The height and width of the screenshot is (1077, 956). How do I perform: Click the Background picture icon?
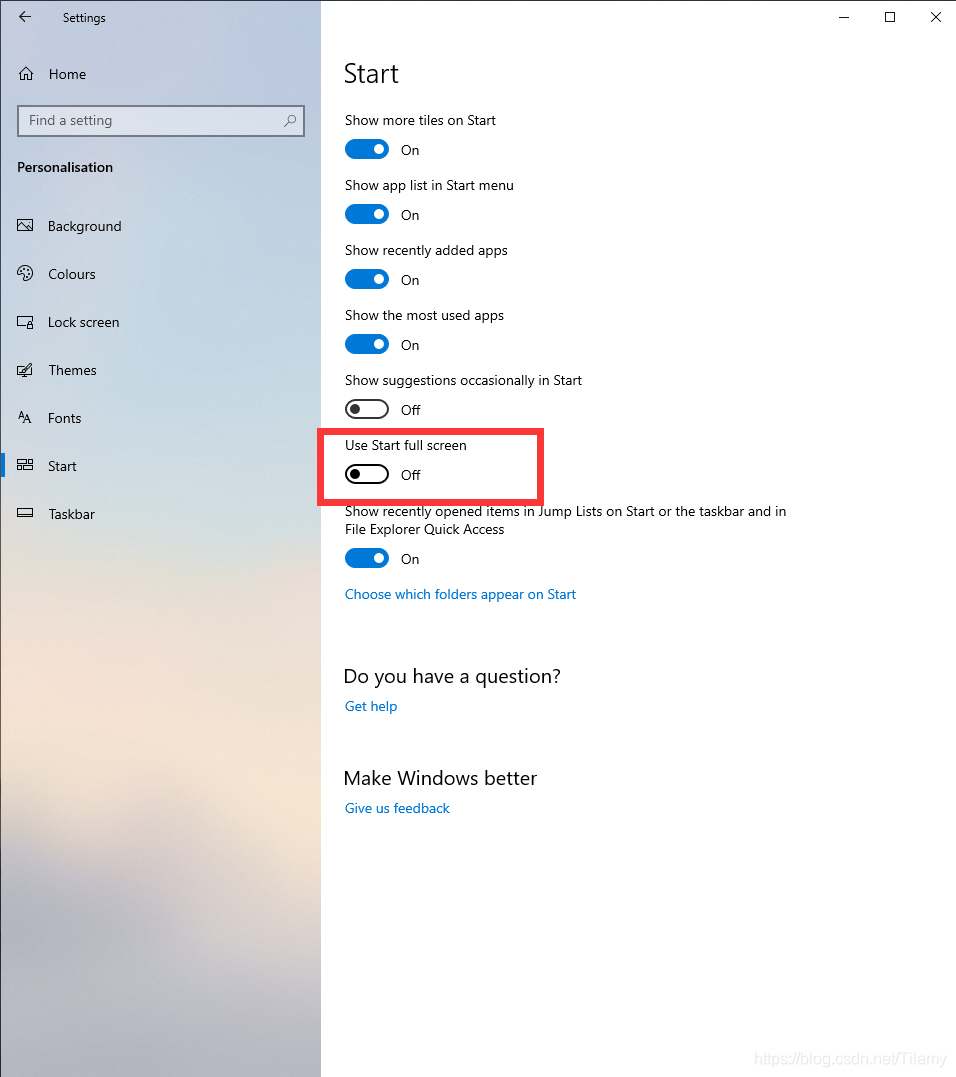tap(25, 225)
